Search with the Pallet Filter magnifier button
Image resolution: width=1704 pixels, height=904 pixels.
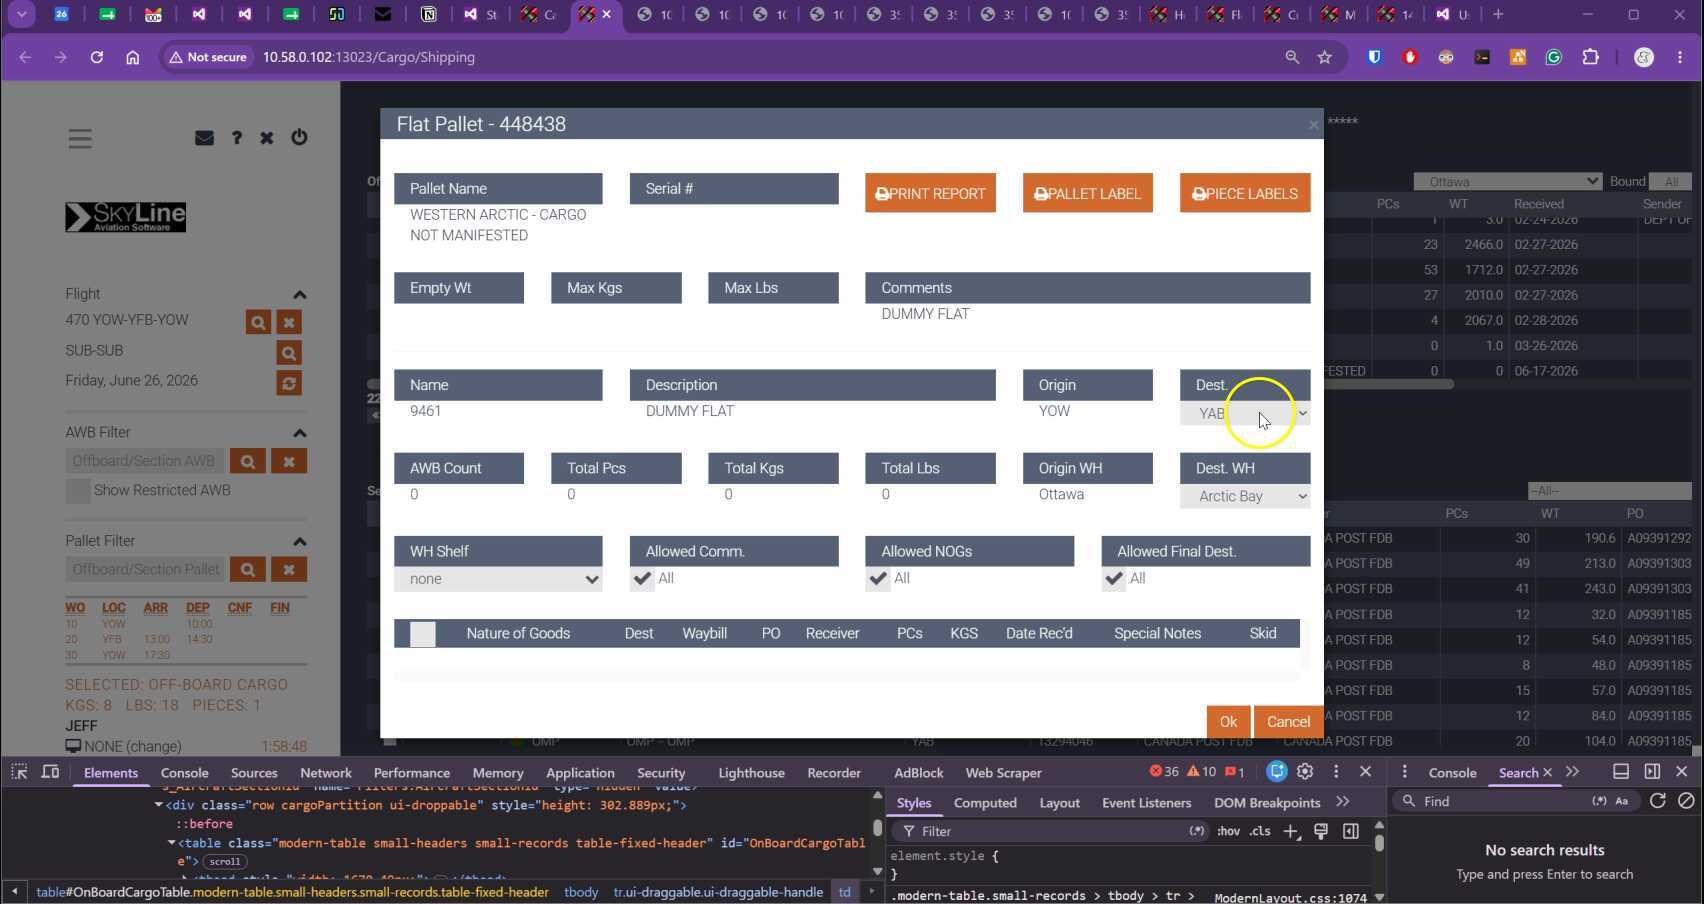[248, 569]
